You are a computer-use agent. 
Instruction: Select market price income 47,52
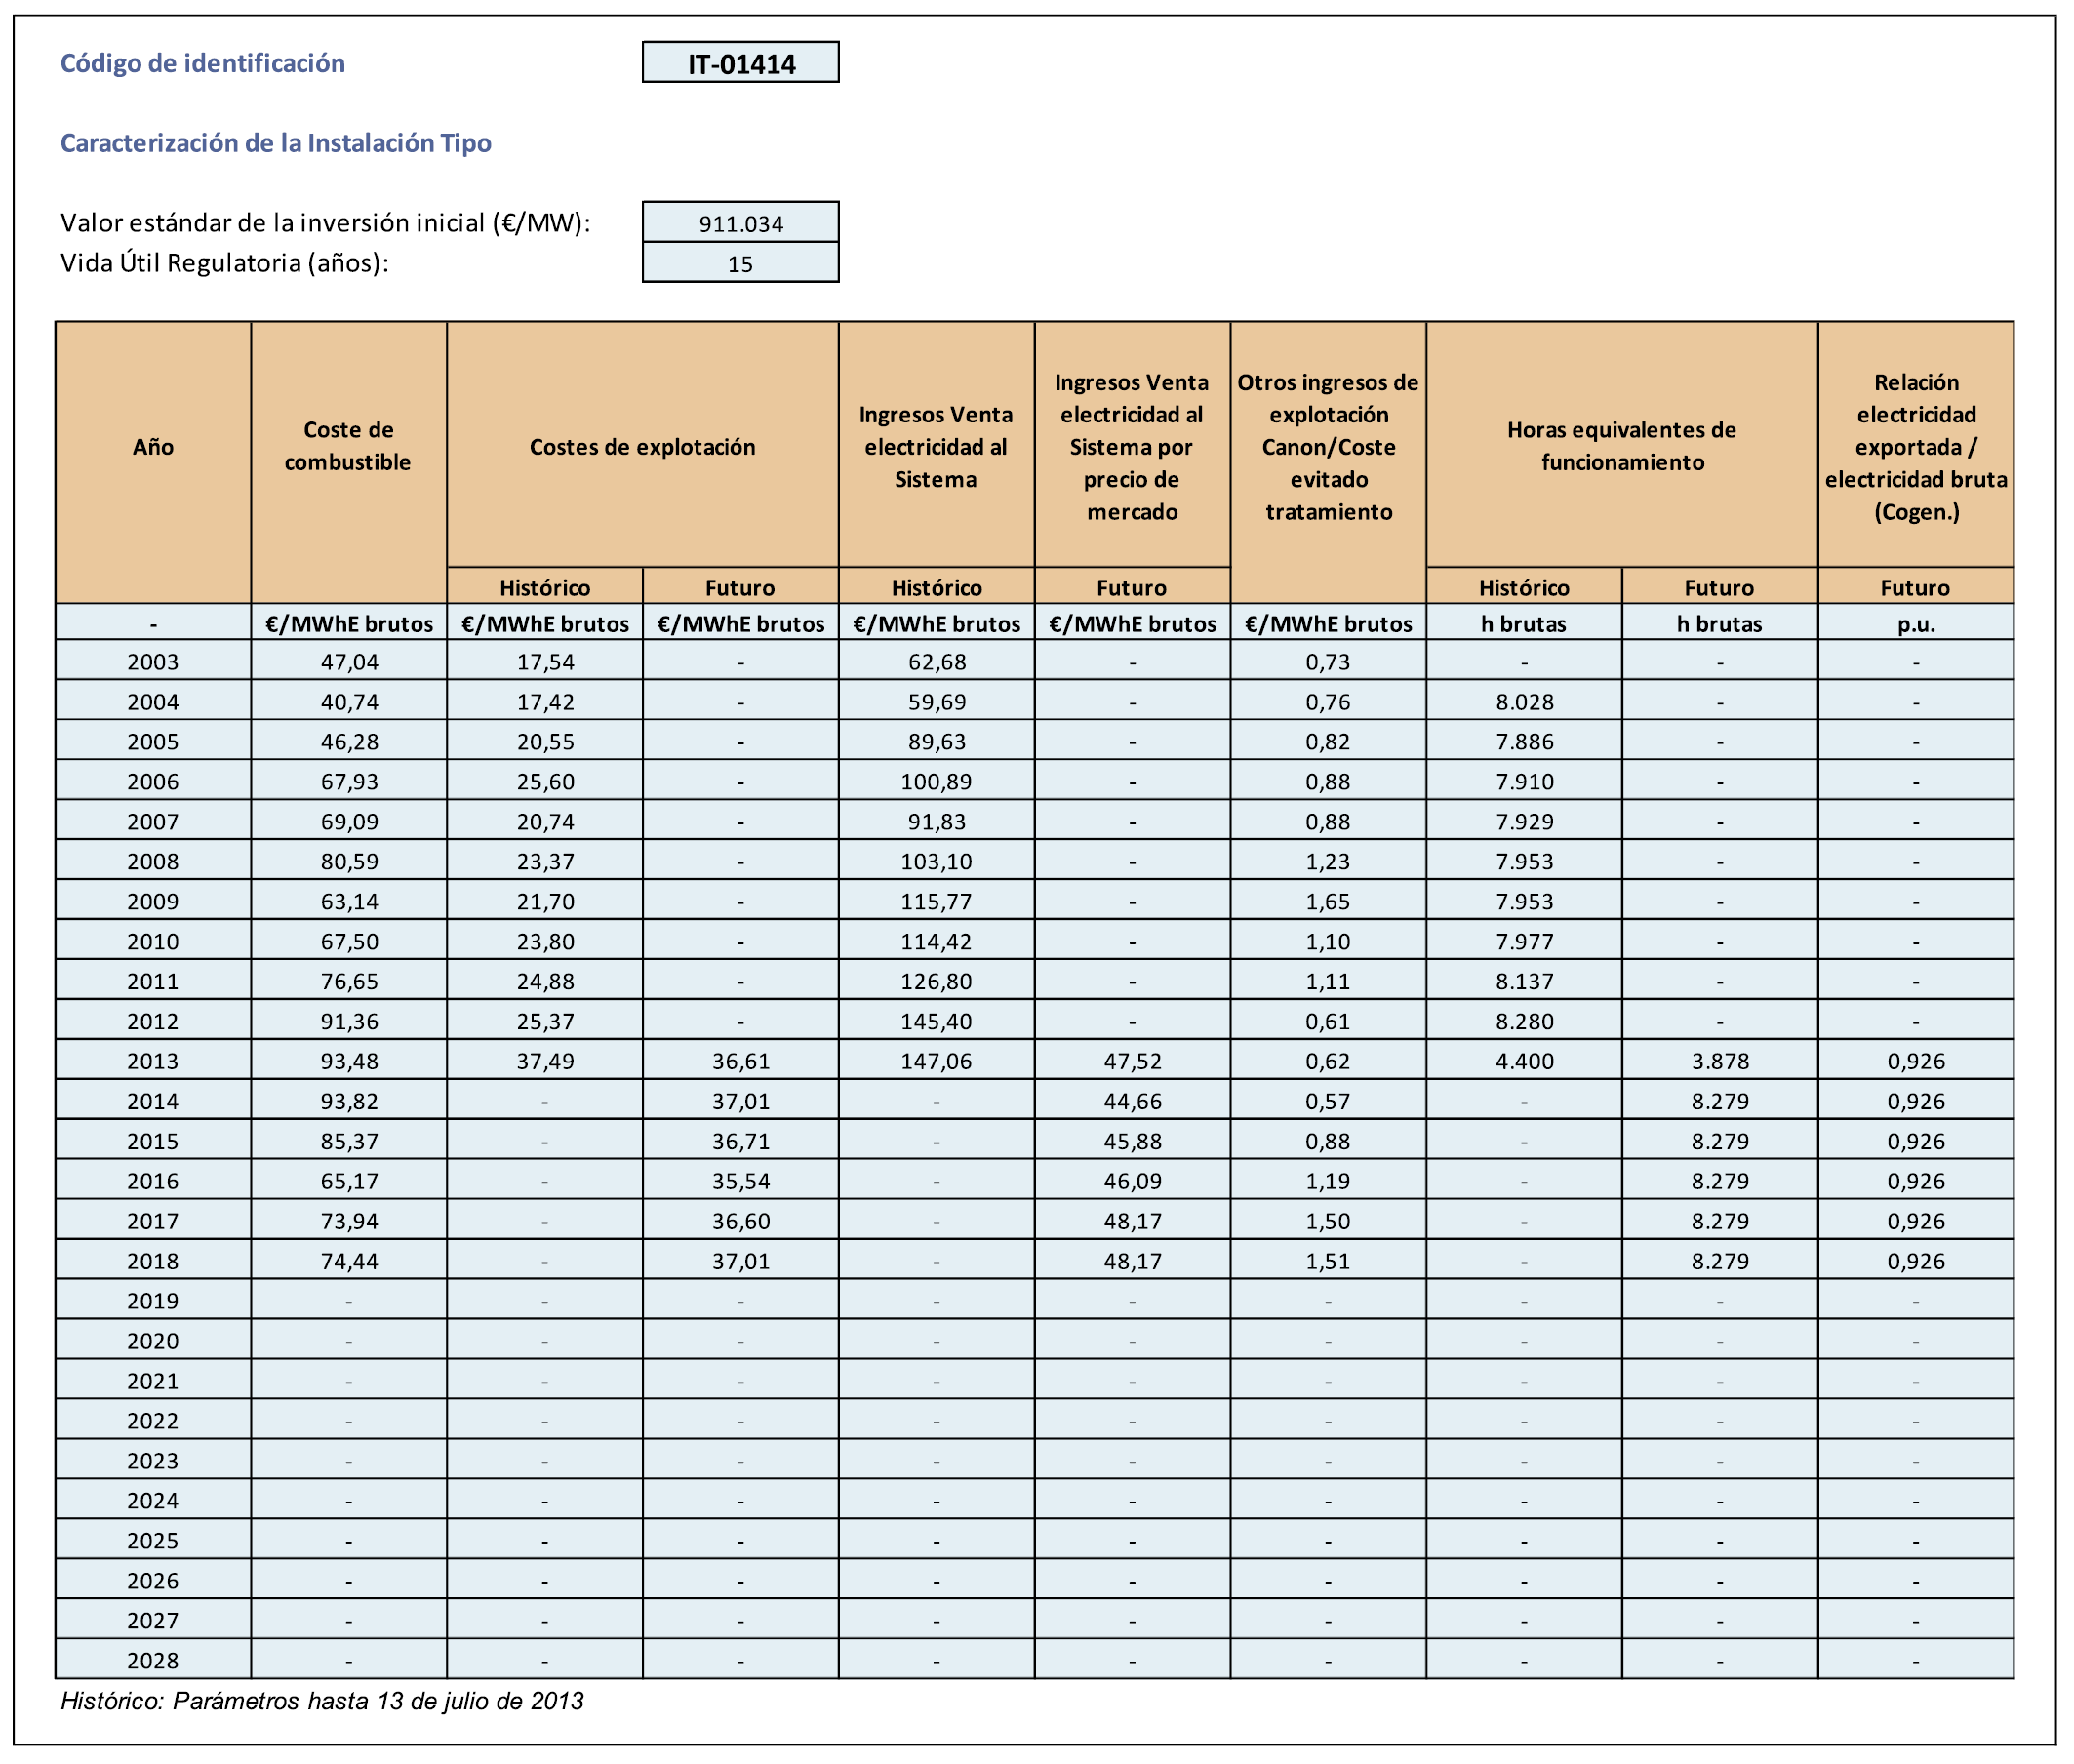point(1132,1062)
